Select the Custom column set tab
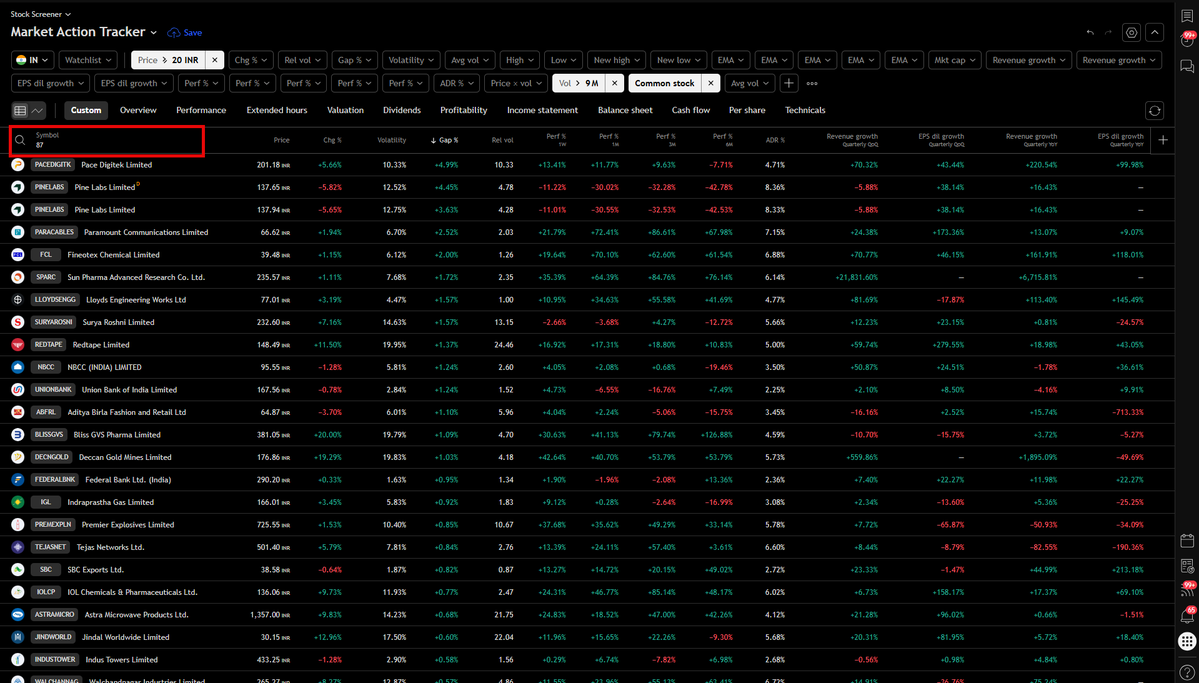1199x683 pixels. [86, 110]
